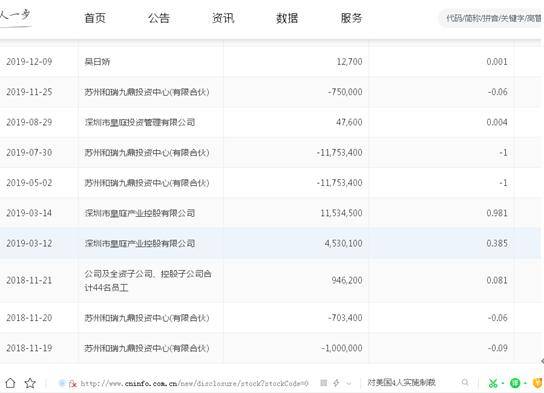Click the browser search box with 对美国4人实施制裁
544x393 pixels.
pos(401,383)
